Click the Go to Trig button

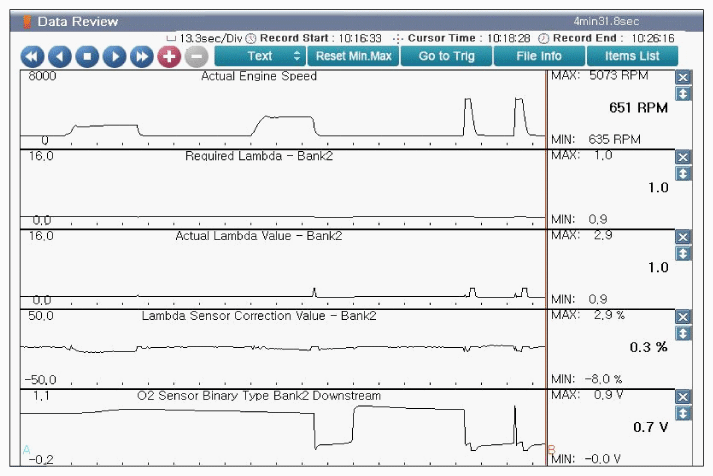point(446,56)
